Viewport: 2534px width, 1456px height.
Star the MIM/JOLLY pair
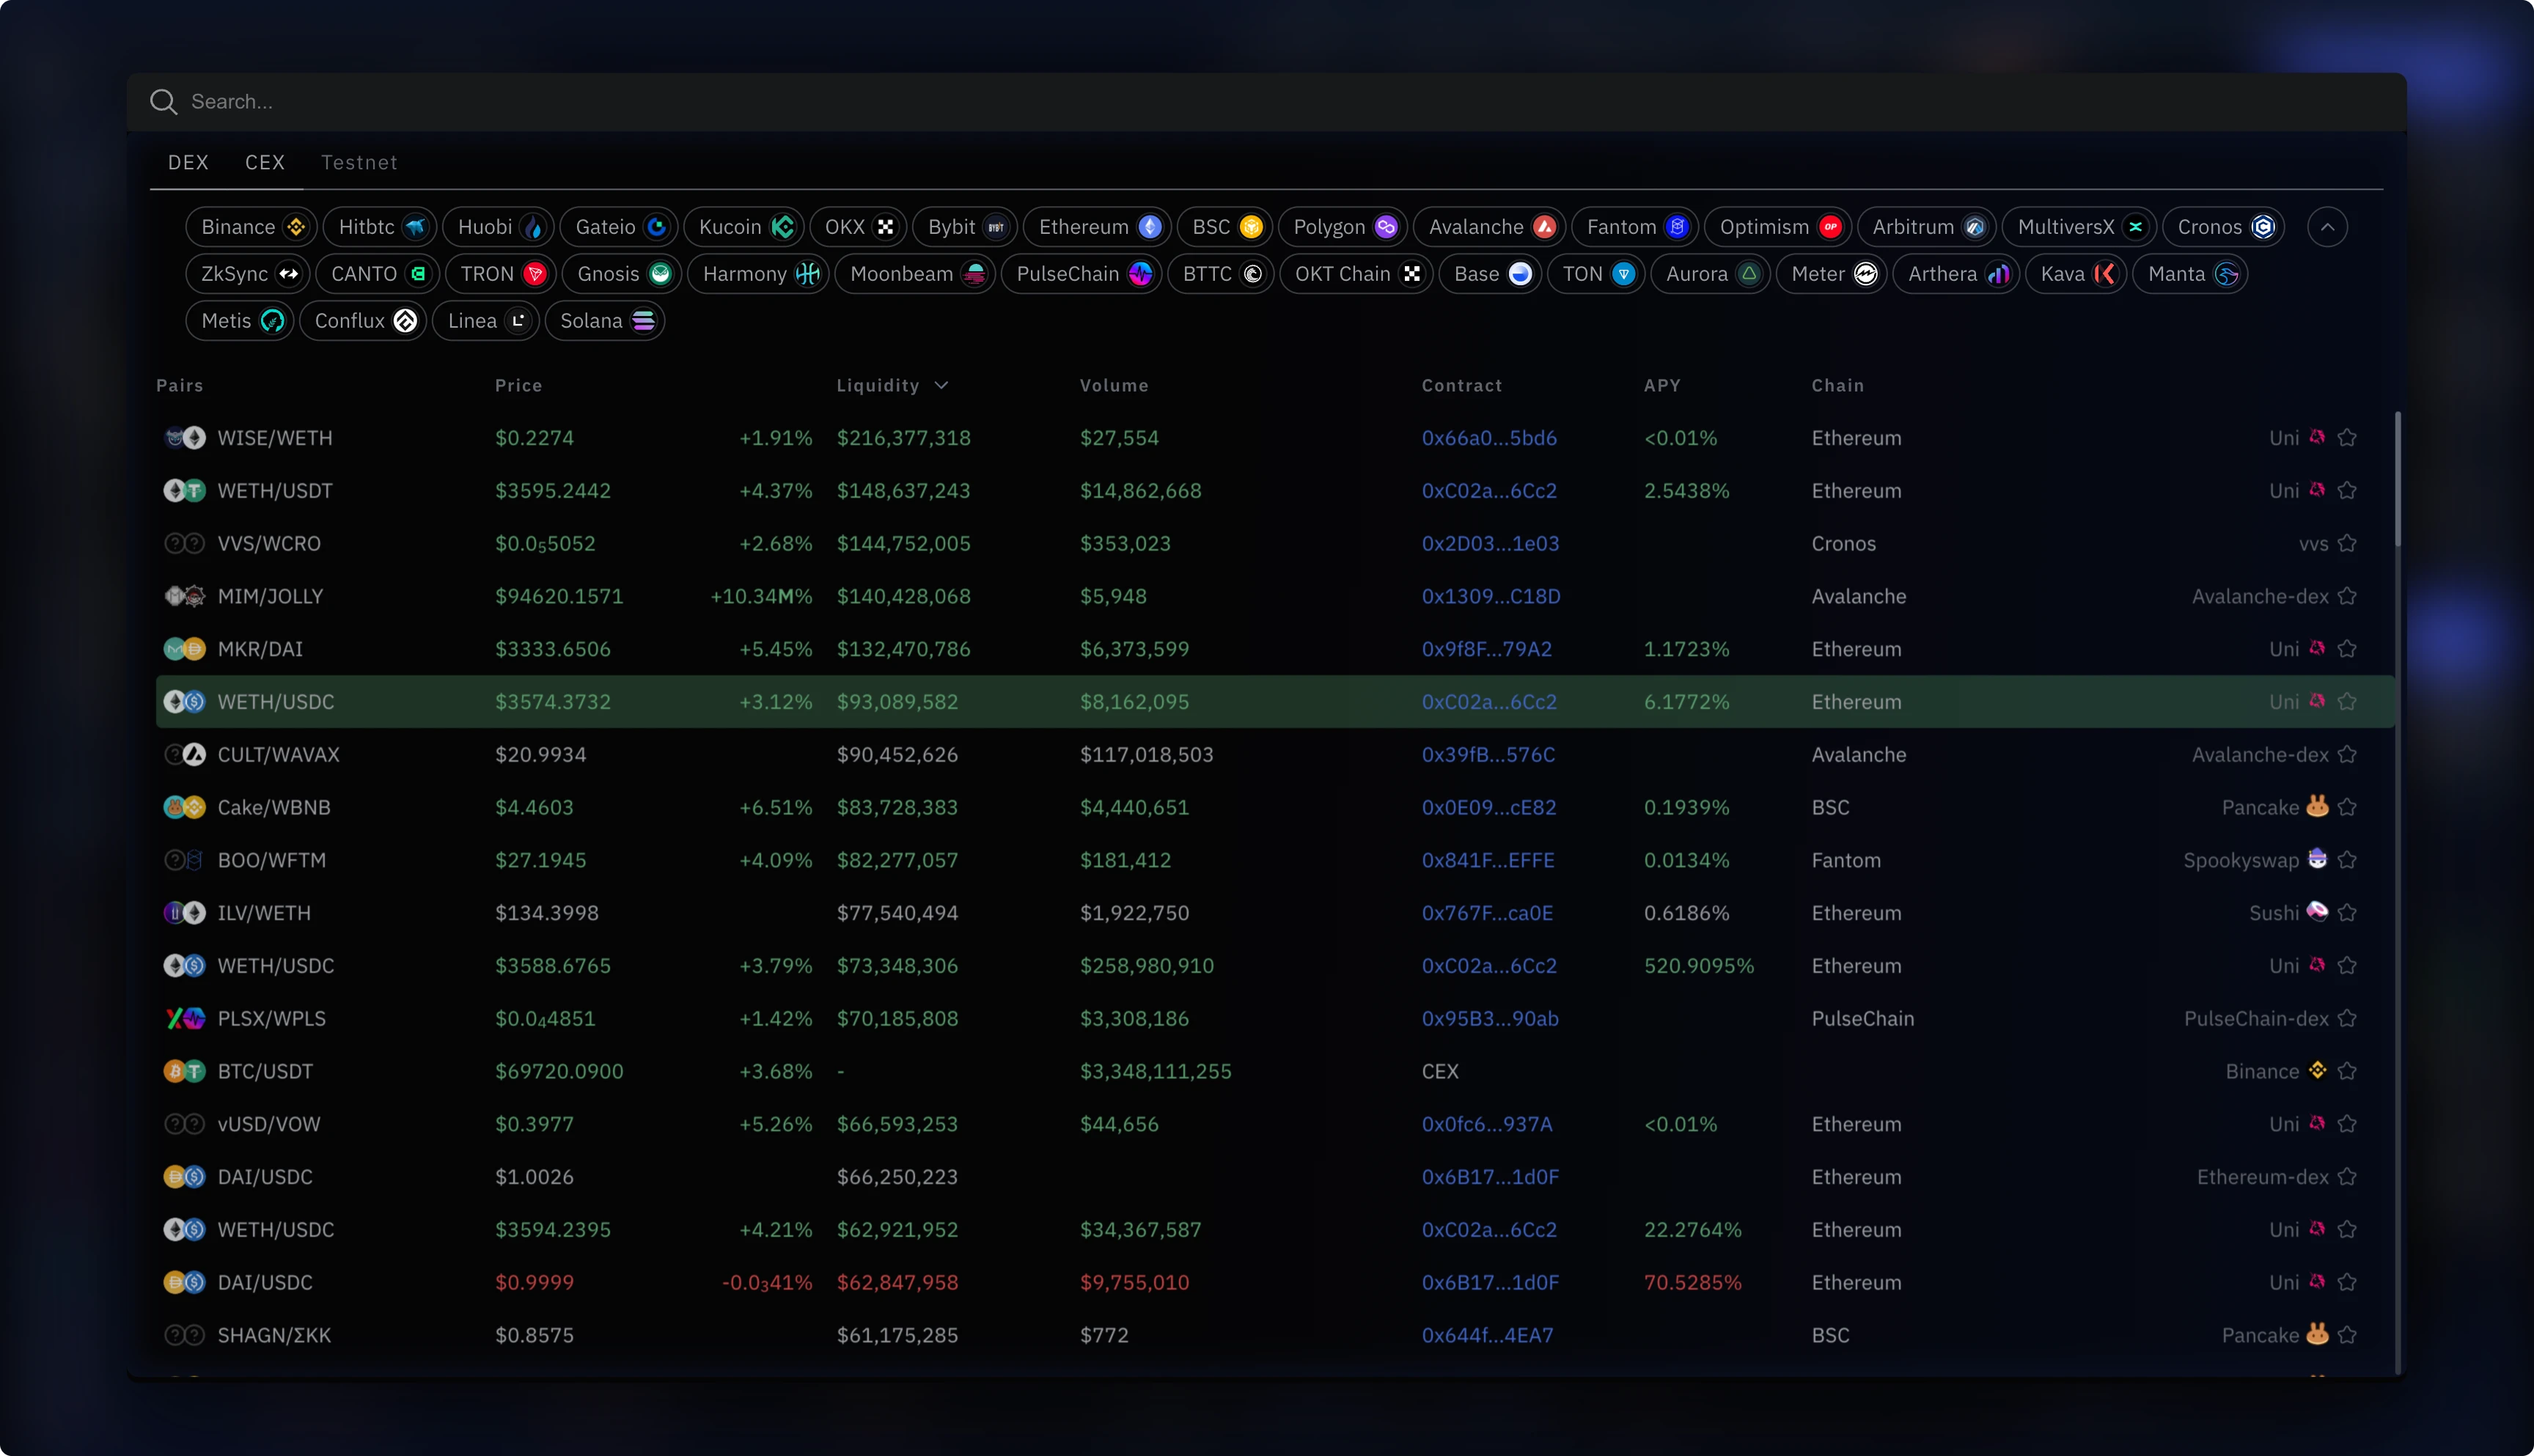pyautogui.click(x=2347, y=597)
